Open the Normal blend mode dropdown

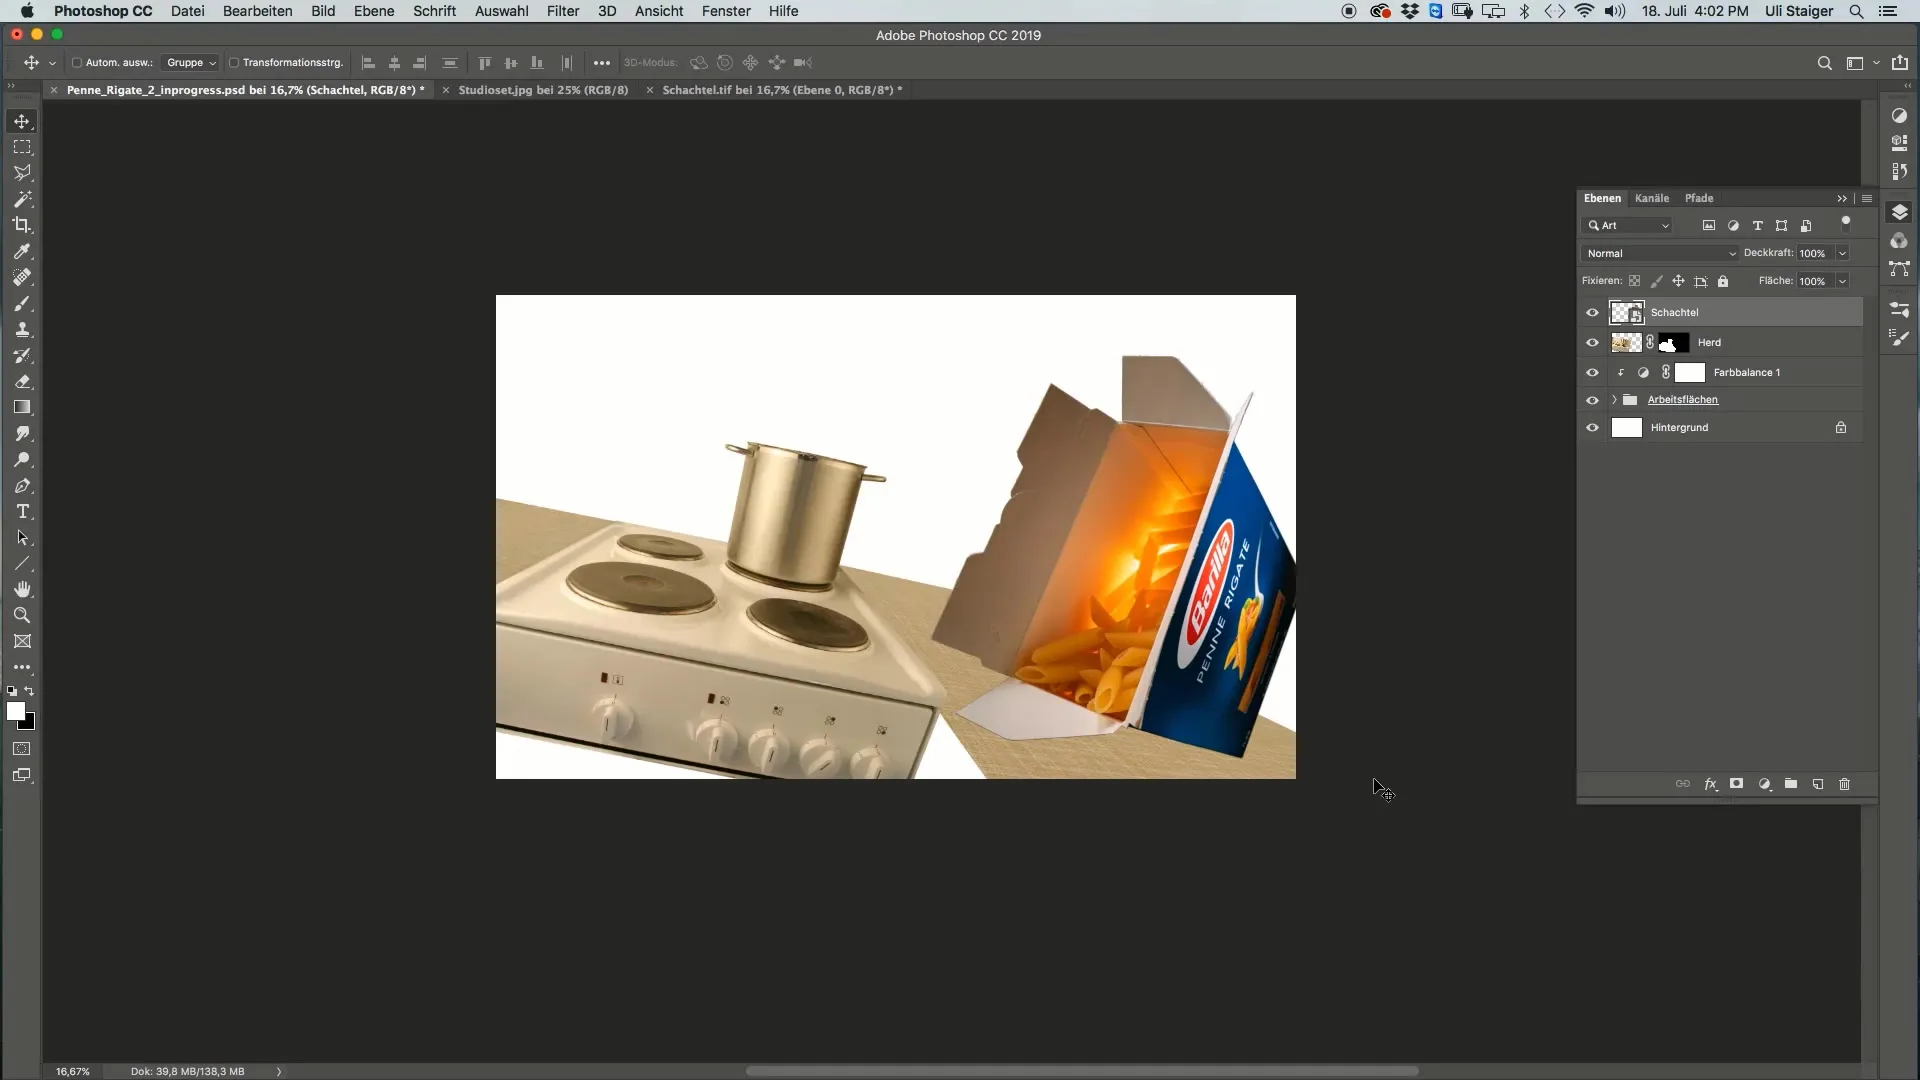click(x=1660, y=253)
